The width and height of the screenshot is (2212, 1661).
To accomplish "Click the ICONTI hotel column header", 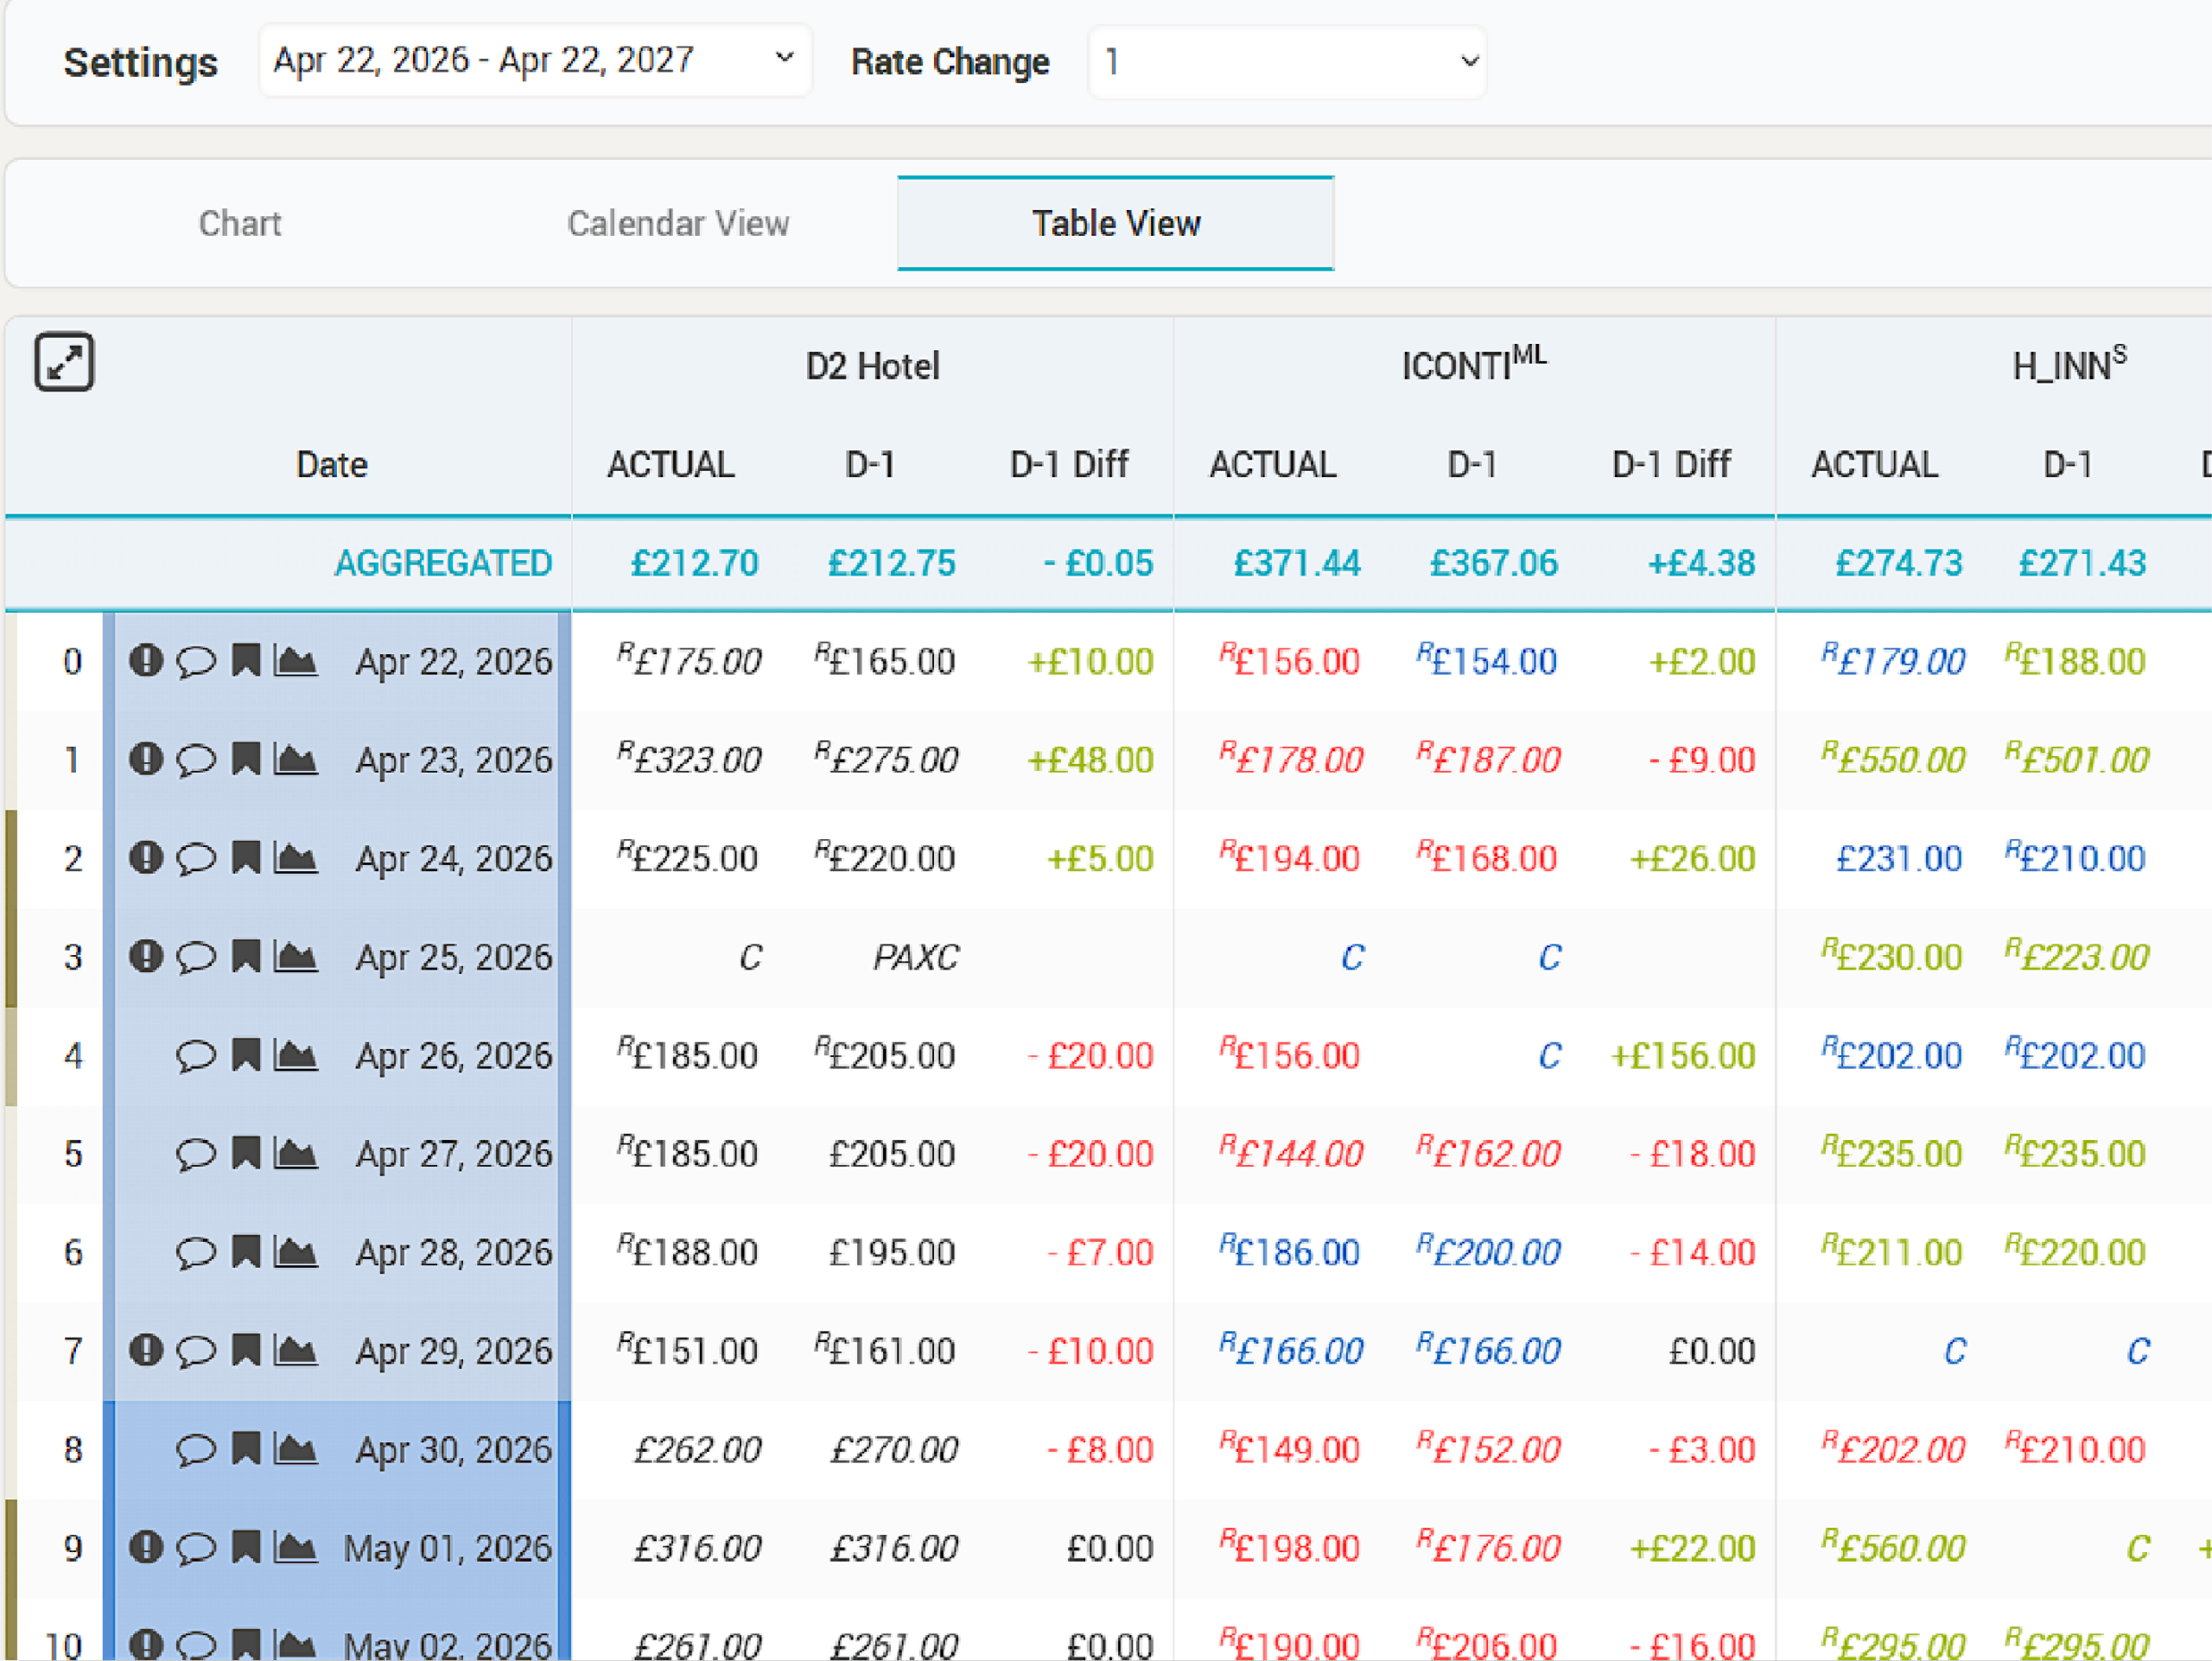I will 1474,364.
